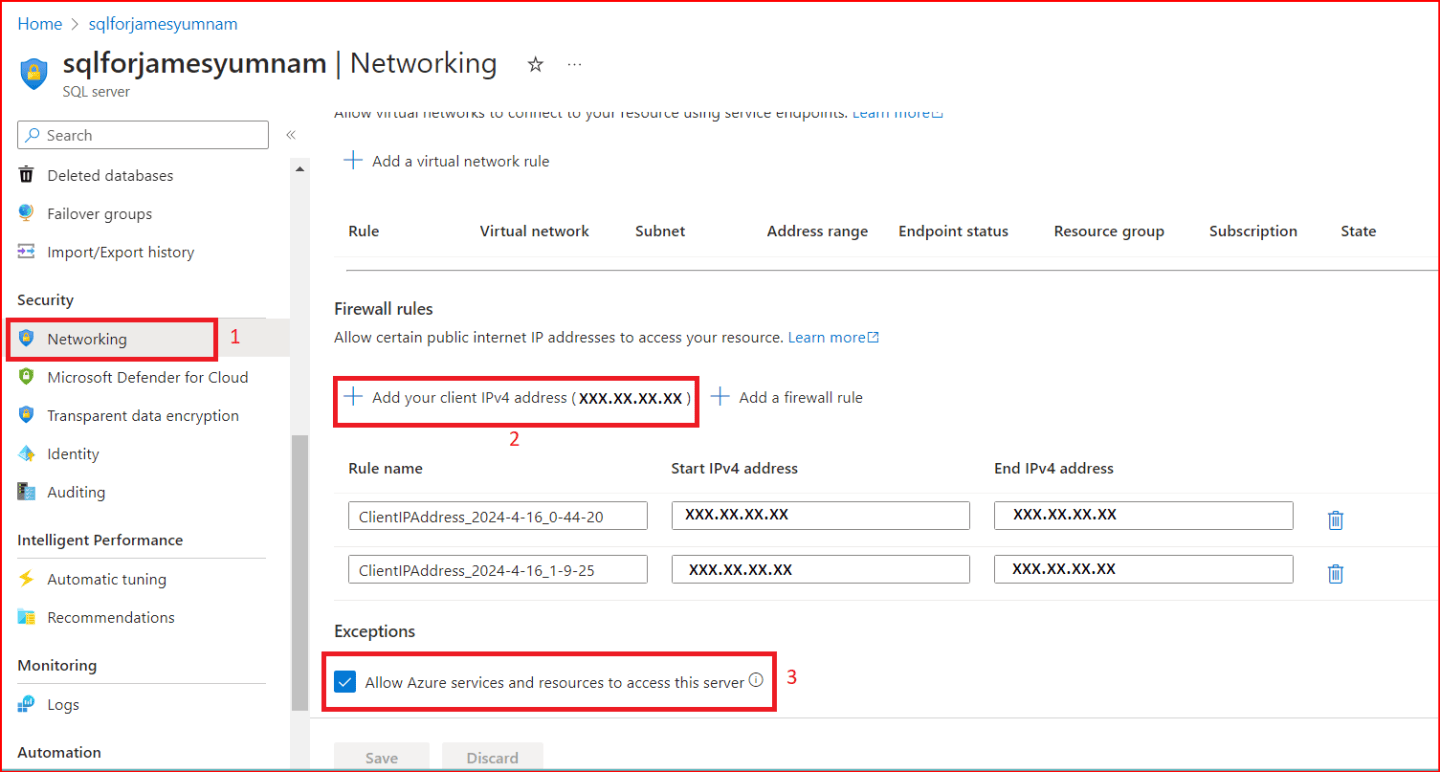Click the Subscription column header

pyautogui.click(x=1253, y=231)
